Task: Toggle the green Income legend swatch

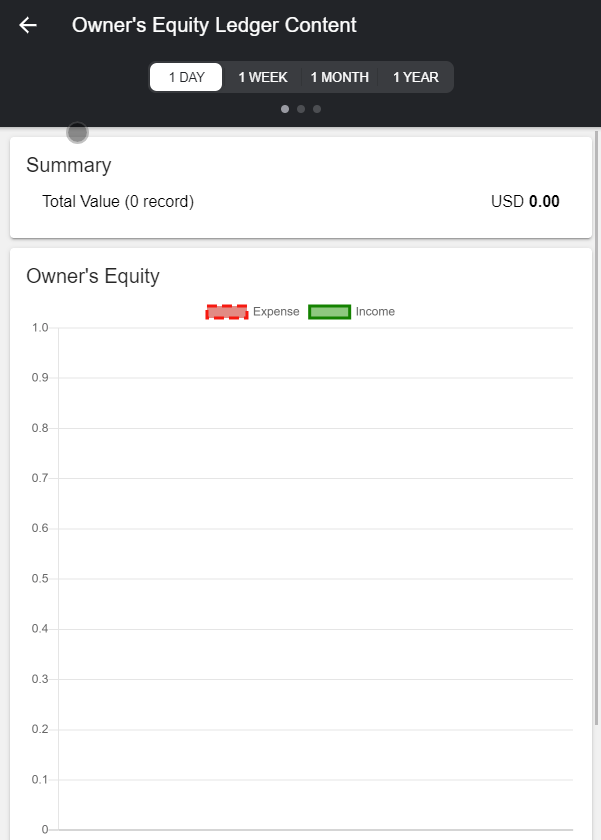Action: click(329, 312)
